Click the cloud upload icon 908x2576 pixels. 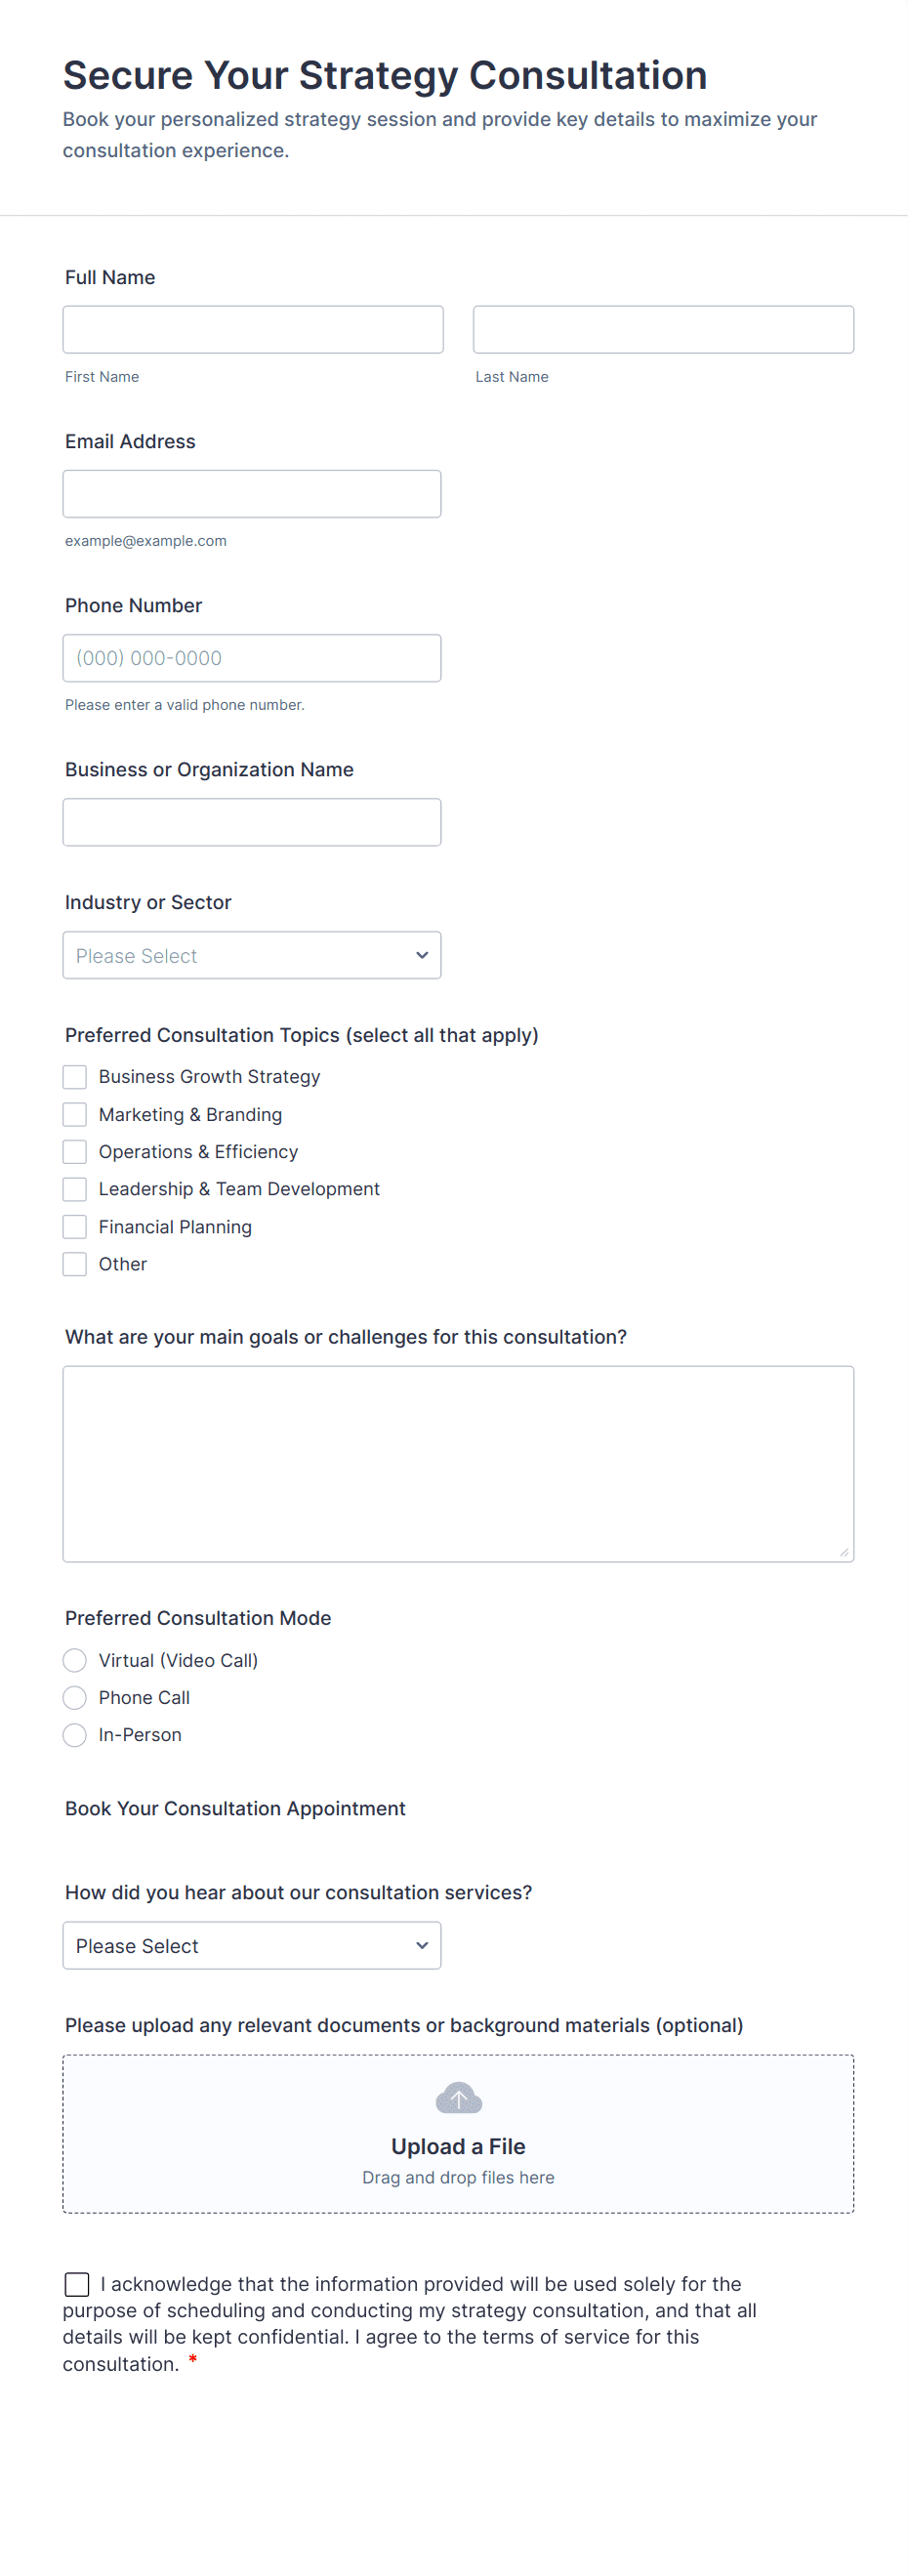pyautogui.click(x=458, y=2097)
